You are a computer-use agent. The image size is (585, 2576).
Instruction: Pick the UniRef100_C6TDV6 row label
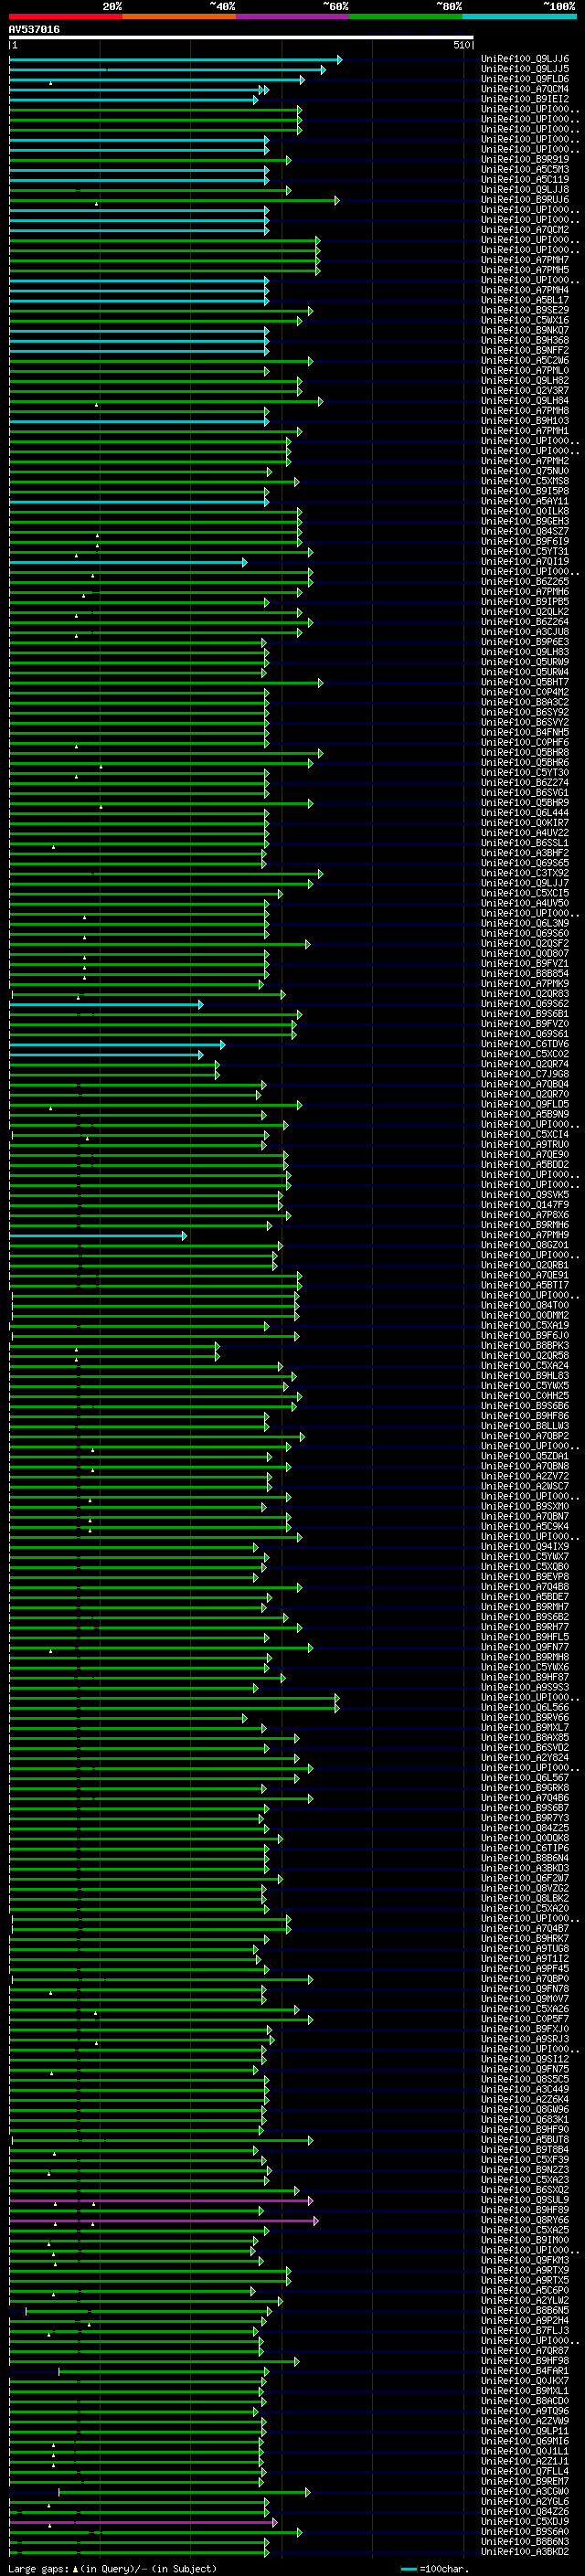tap(525, 1044)
